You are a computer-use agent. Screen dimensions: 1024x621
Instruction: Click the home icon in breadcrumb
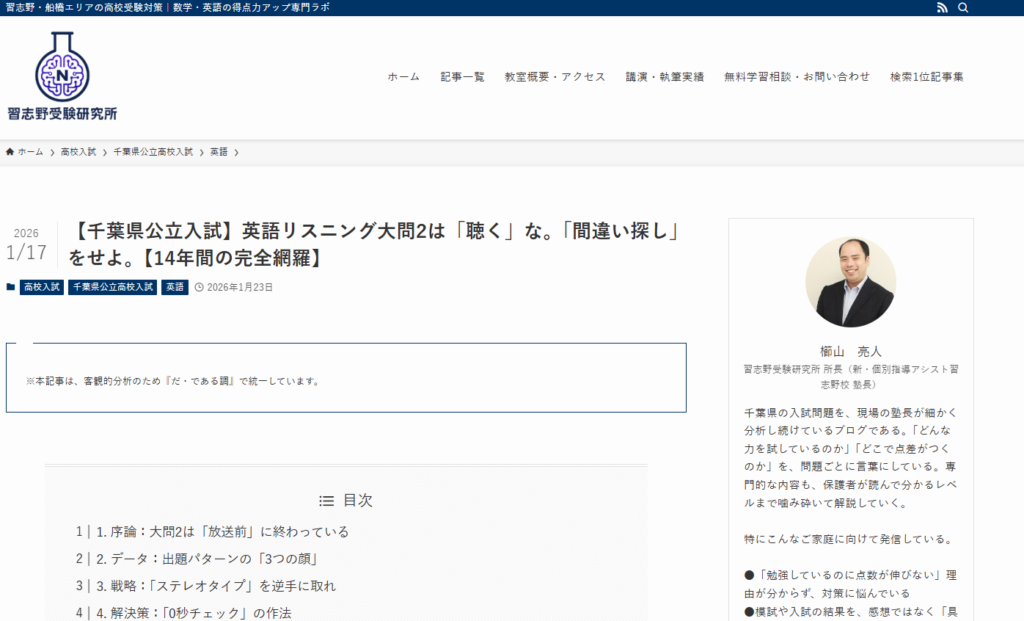pos(10,152)
